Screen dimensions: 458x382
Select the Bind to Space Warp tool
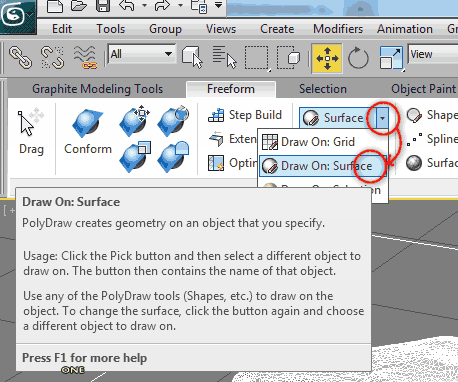tap(85, 58)
